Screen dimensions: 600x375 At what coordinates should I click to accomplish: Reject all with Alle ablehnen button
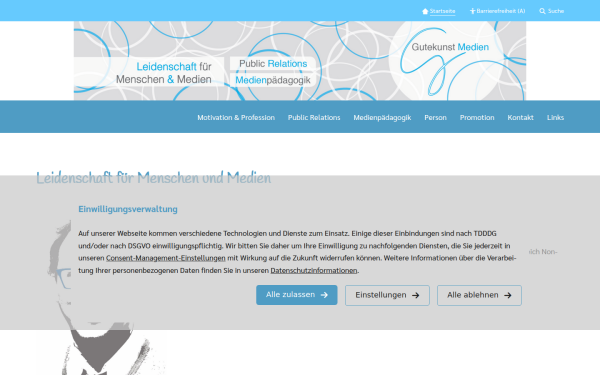point(479,295)
